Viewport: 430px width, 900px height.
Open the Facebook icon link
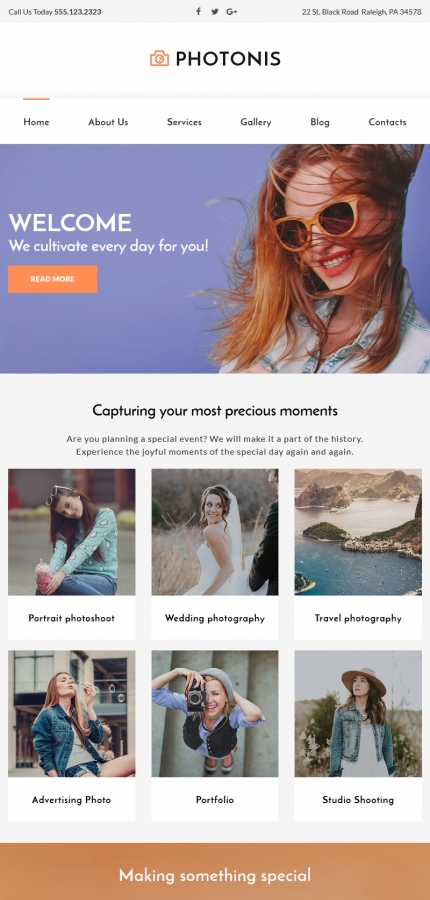pyautogui.click(x=198, y=11)
